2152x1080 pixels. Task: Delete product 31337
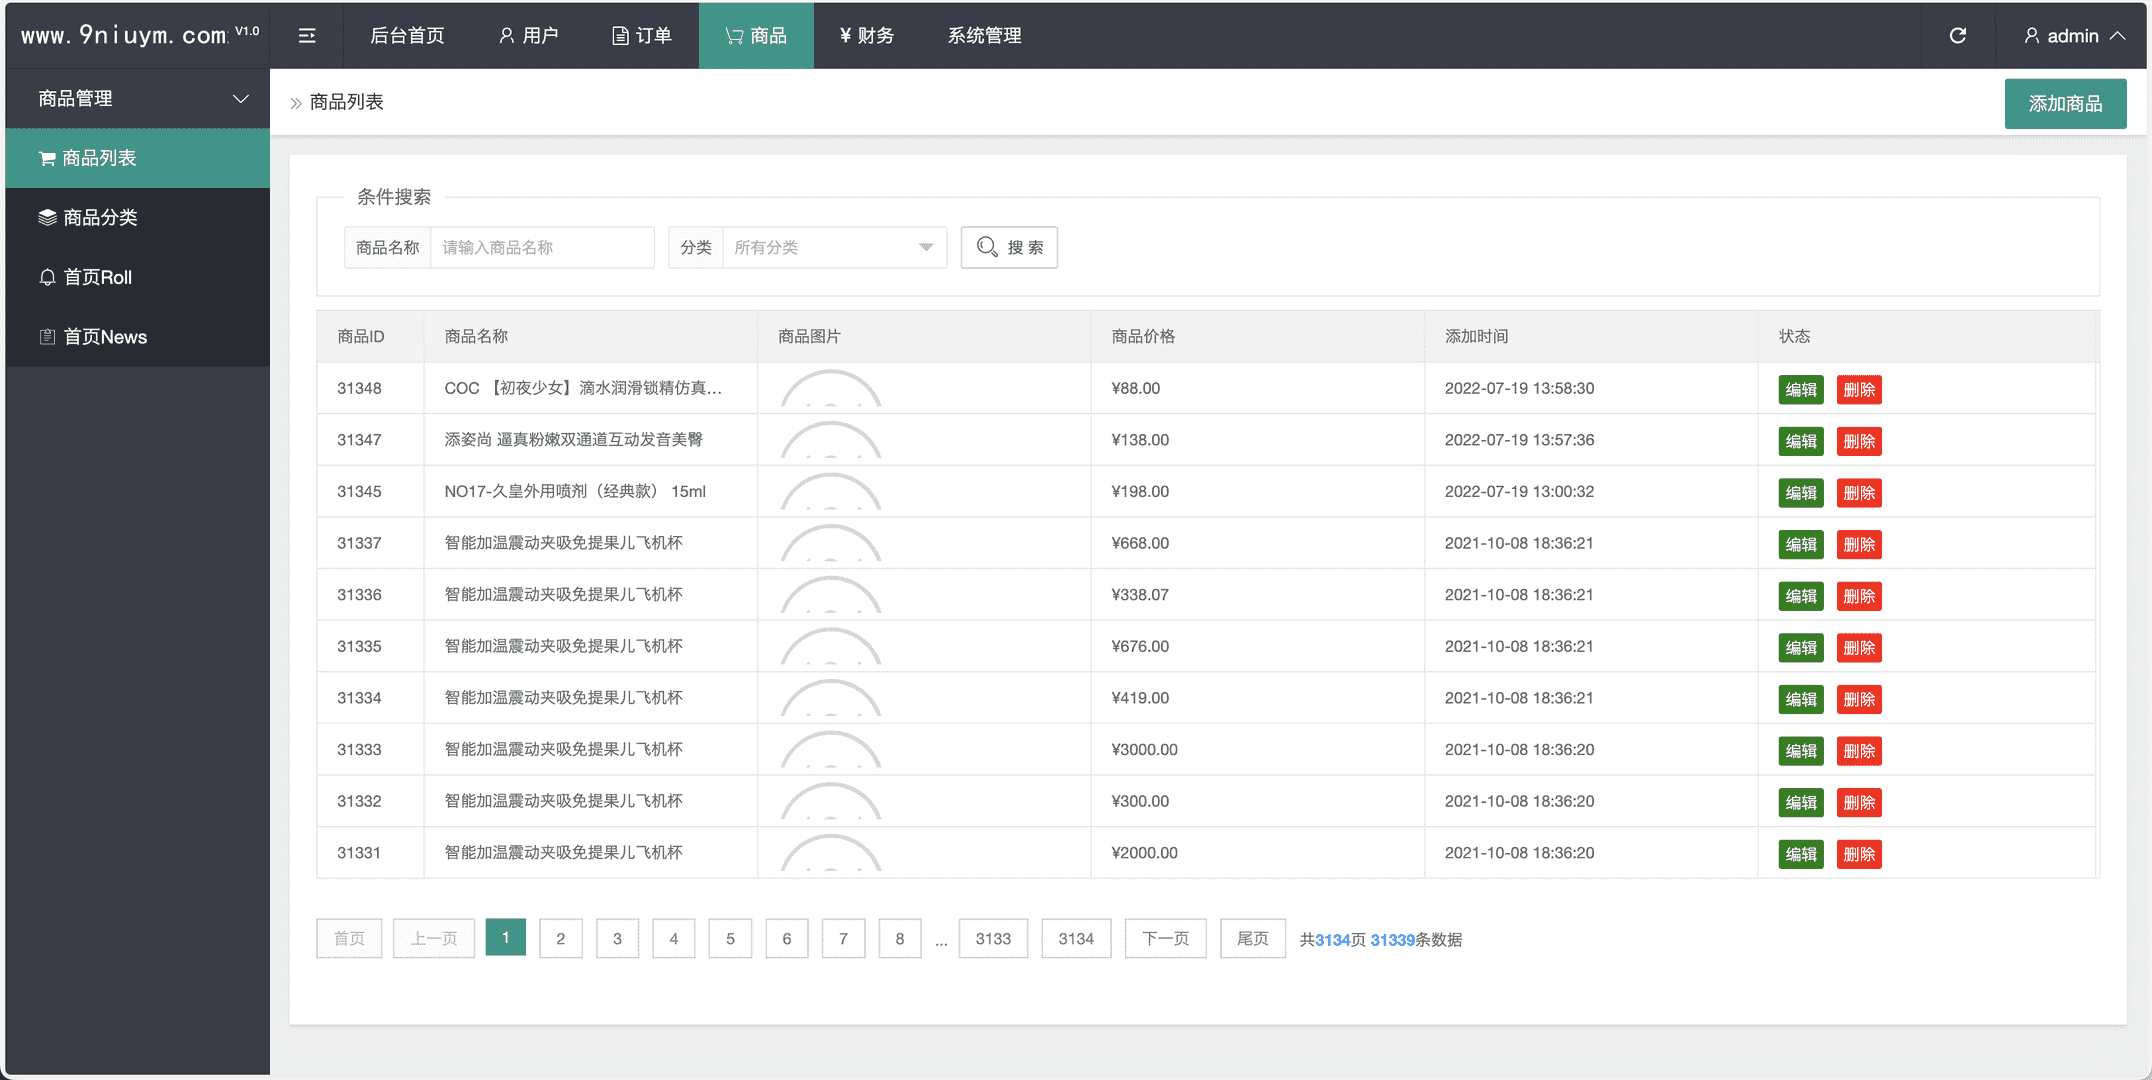click(1859, 545)
